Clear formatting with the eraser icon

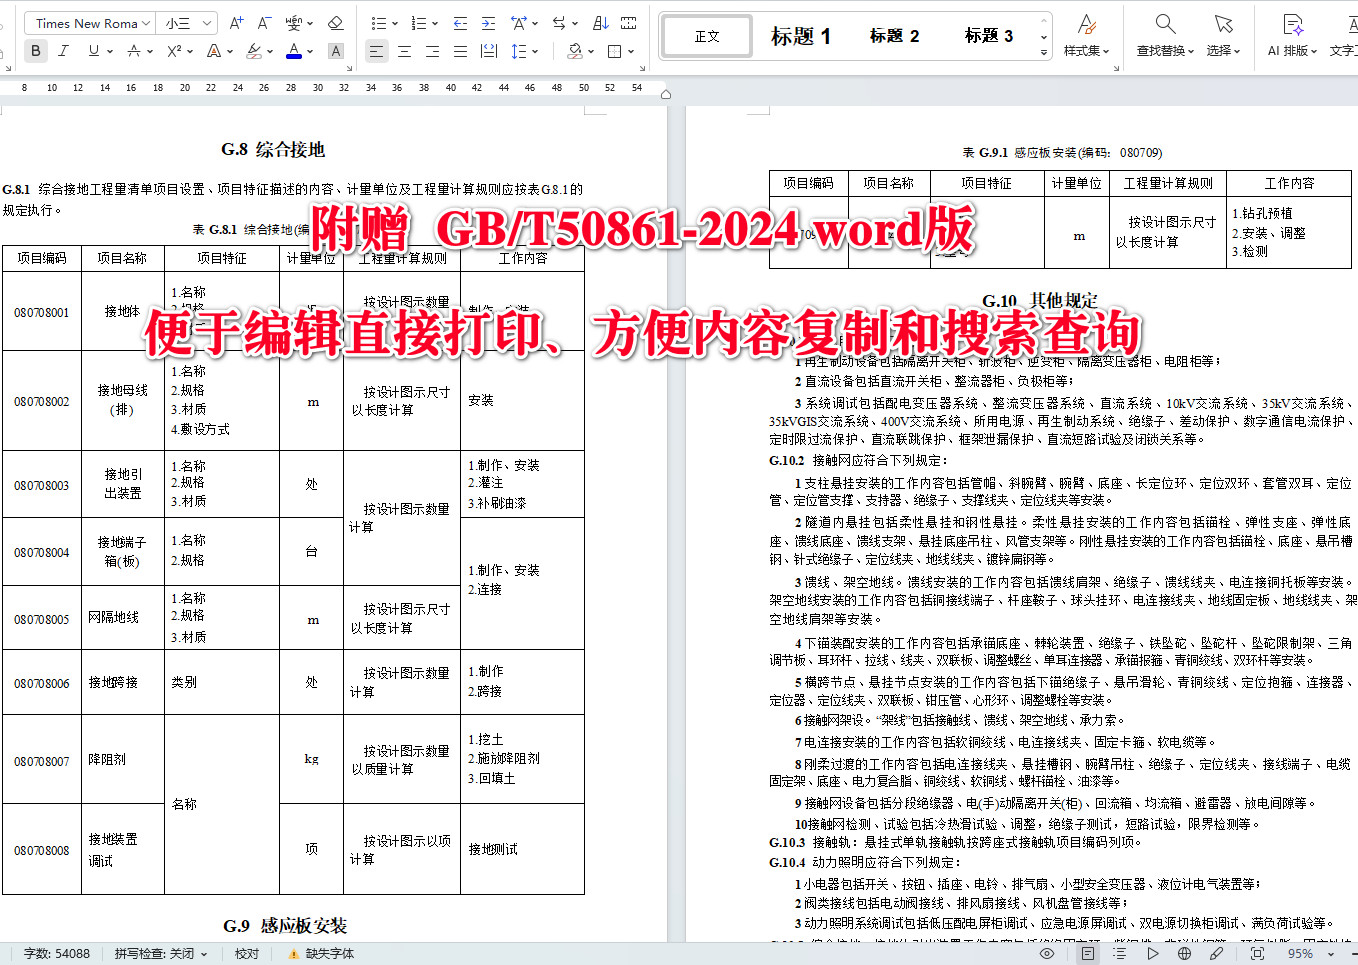[335, 22]
